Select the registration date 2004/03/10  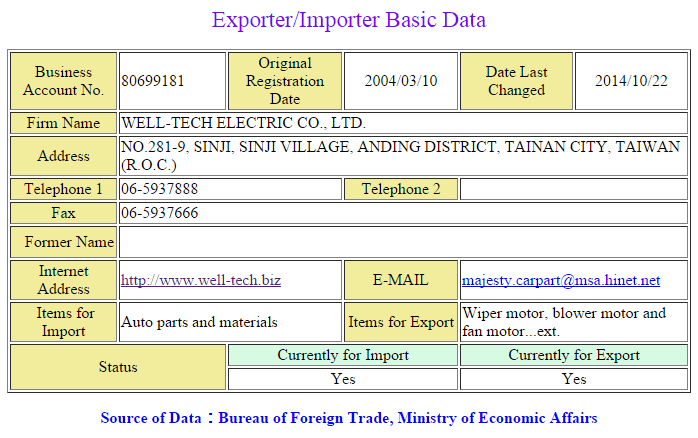click(x=401, y=81)
